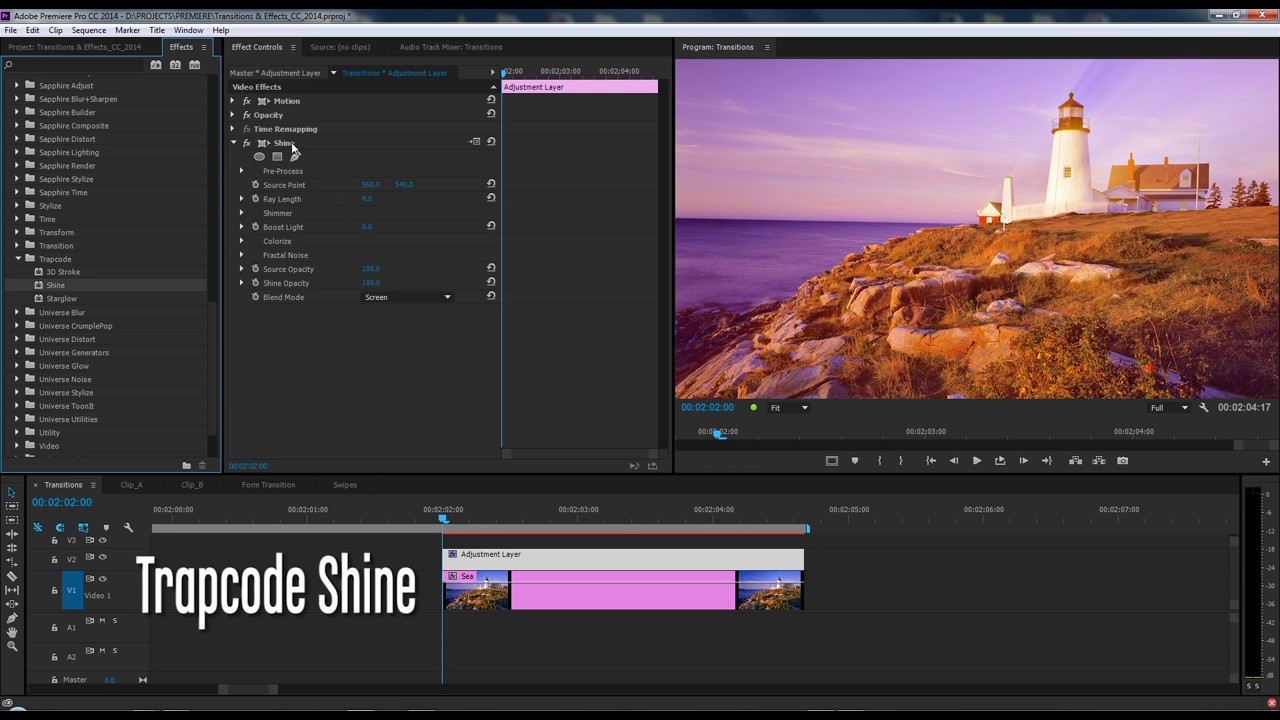Reset the Ray Length parameter
This screenshot has height=720, width=1280.
pos(491,198)
